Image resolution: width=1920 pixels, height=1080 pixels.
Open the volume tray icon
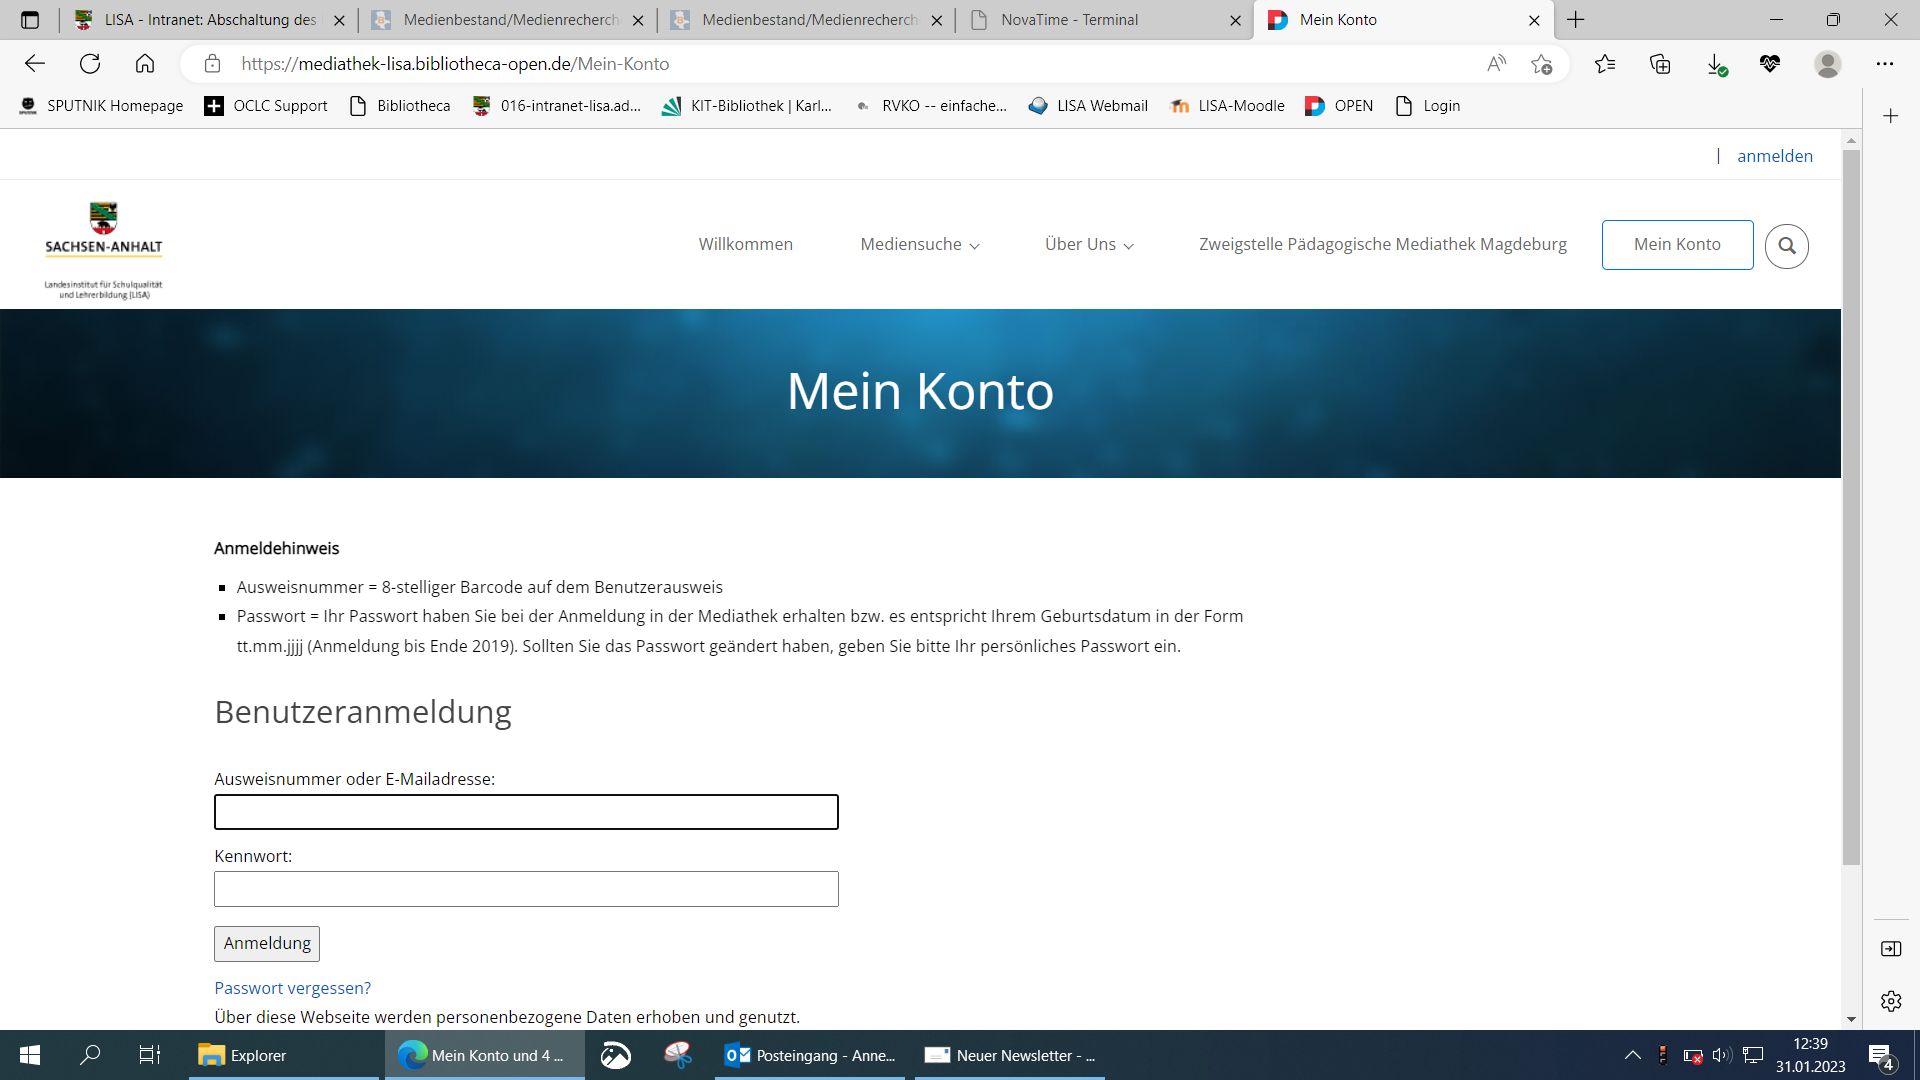(x=1721, y=1055)
